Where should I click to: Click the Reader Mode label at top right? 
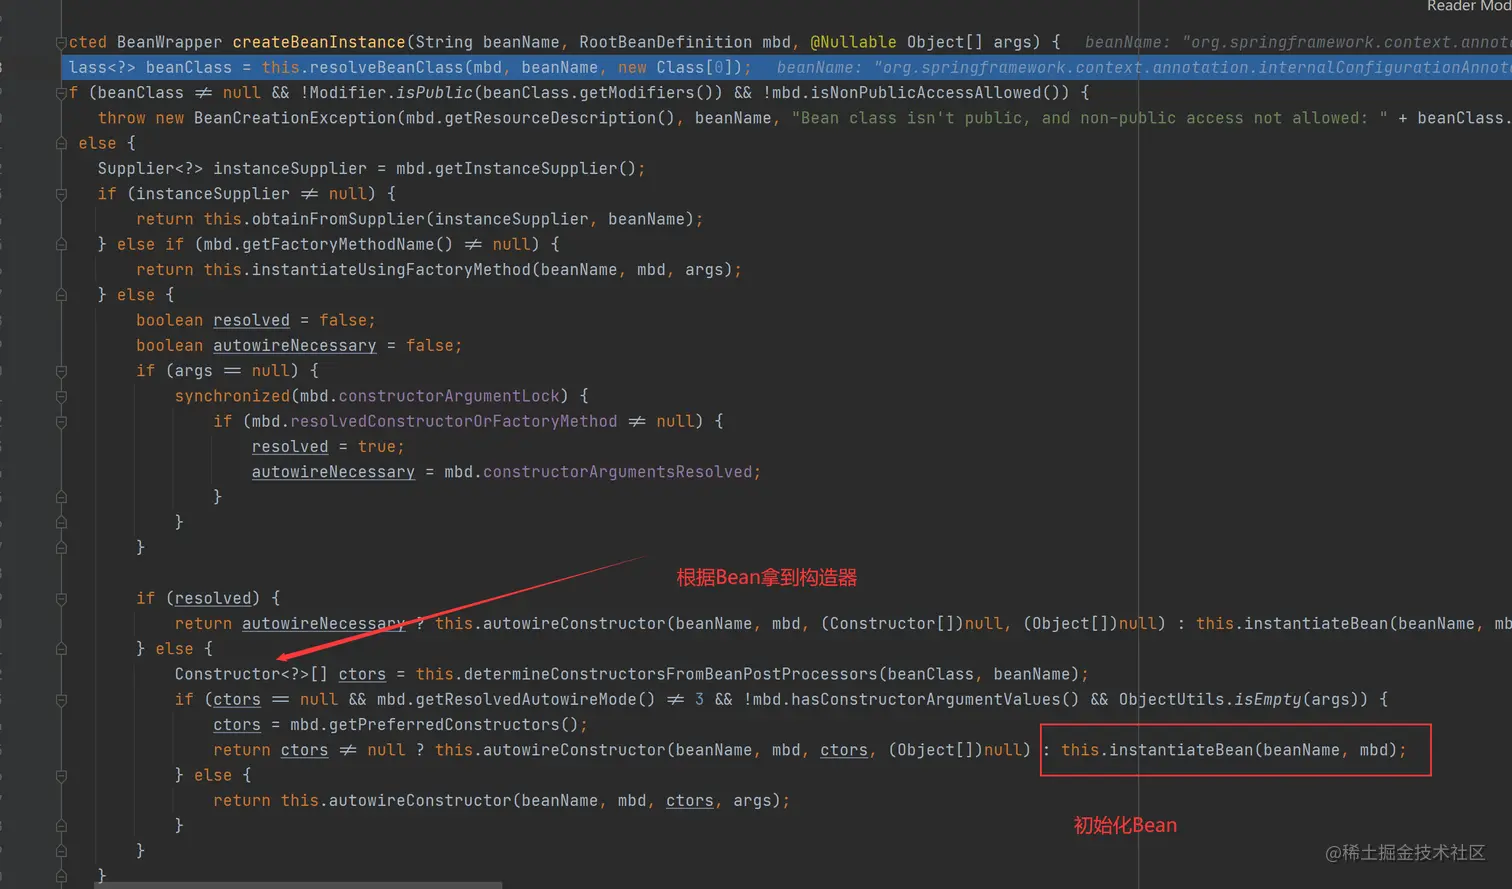pos(1469,6)
